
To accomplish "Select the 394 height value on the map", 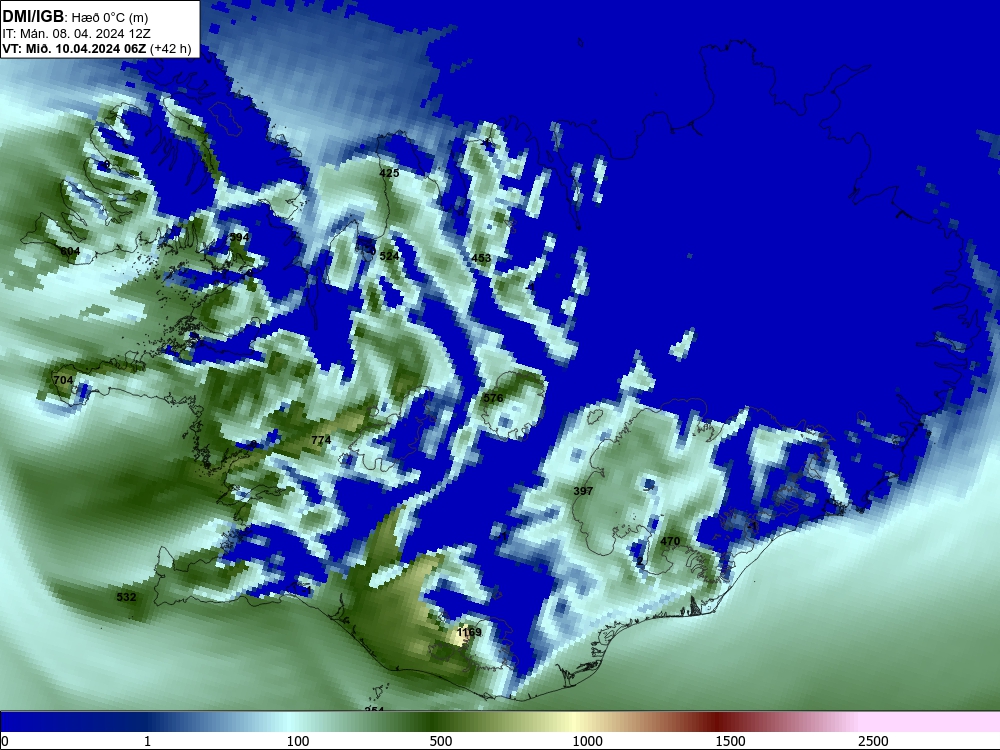I will click(239, 237).
